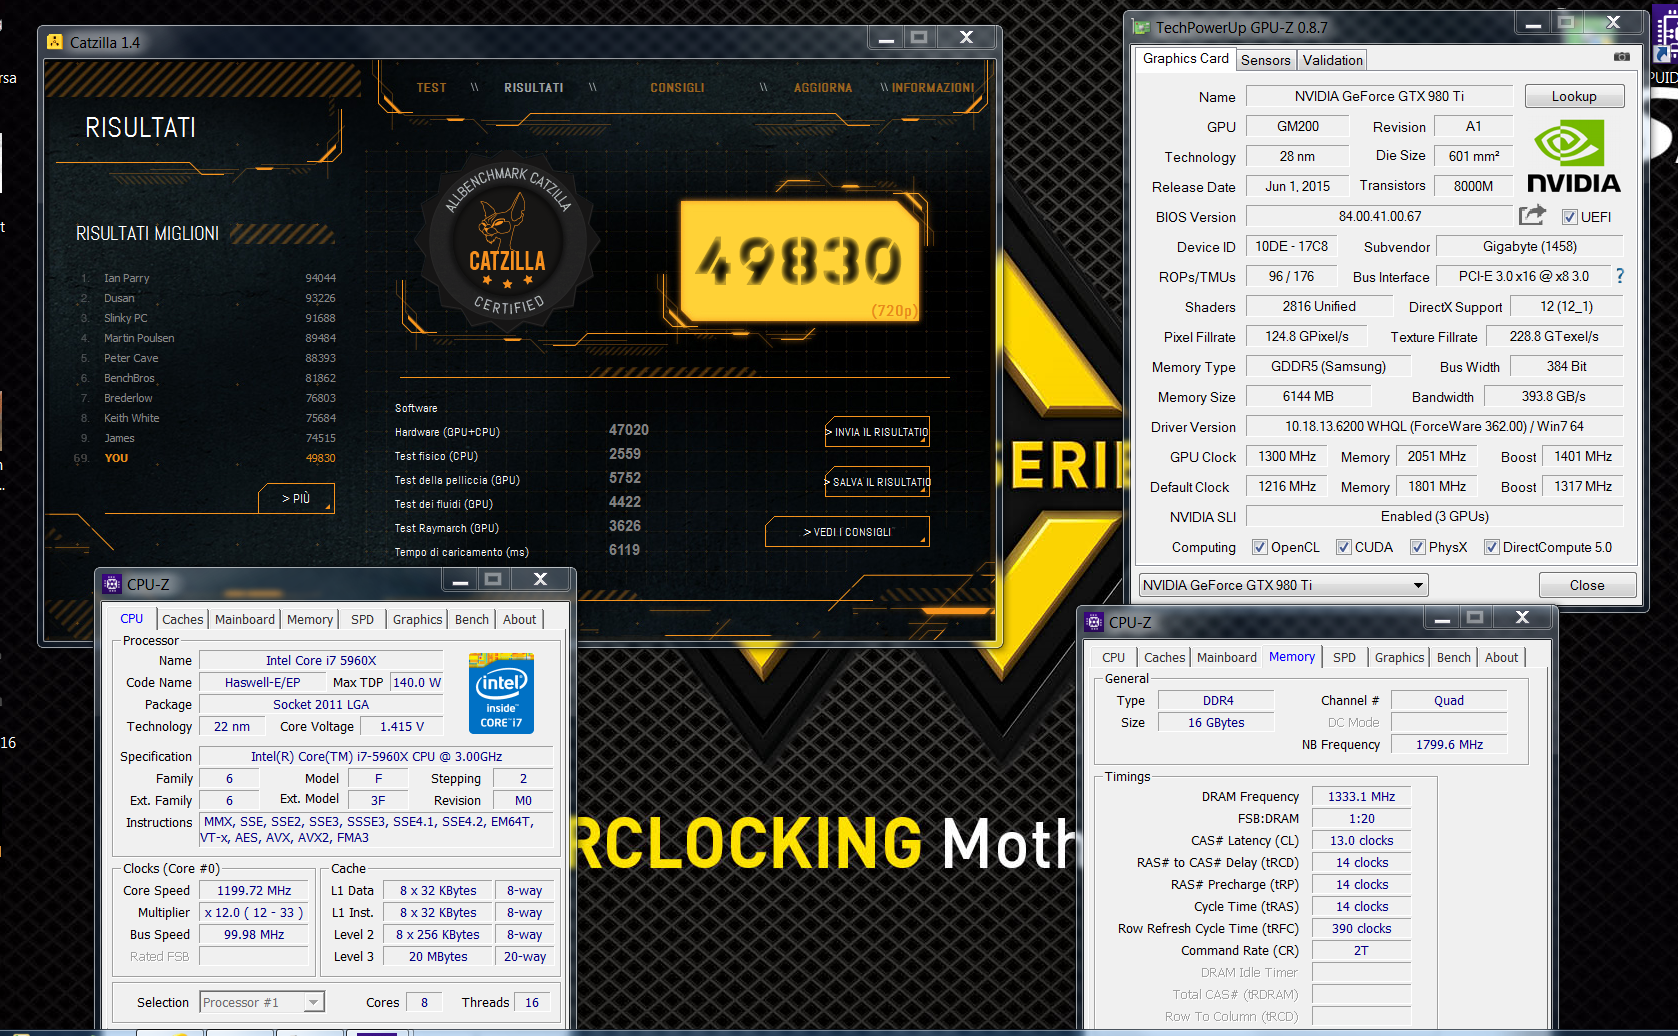
Task: Toggle the CUDA checkbox
Action: [x=1344, y=547]
